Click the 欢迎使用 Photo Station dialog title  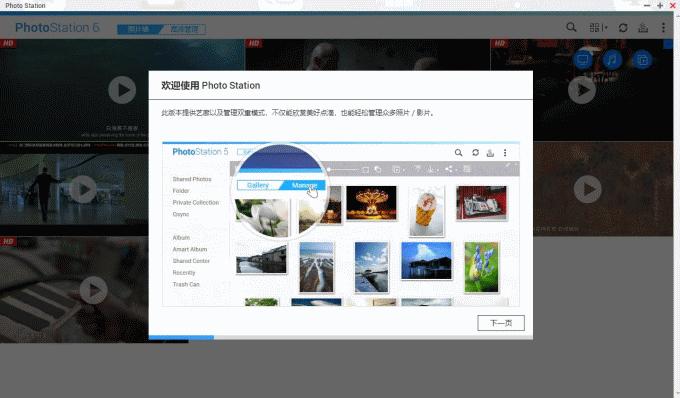211,85
